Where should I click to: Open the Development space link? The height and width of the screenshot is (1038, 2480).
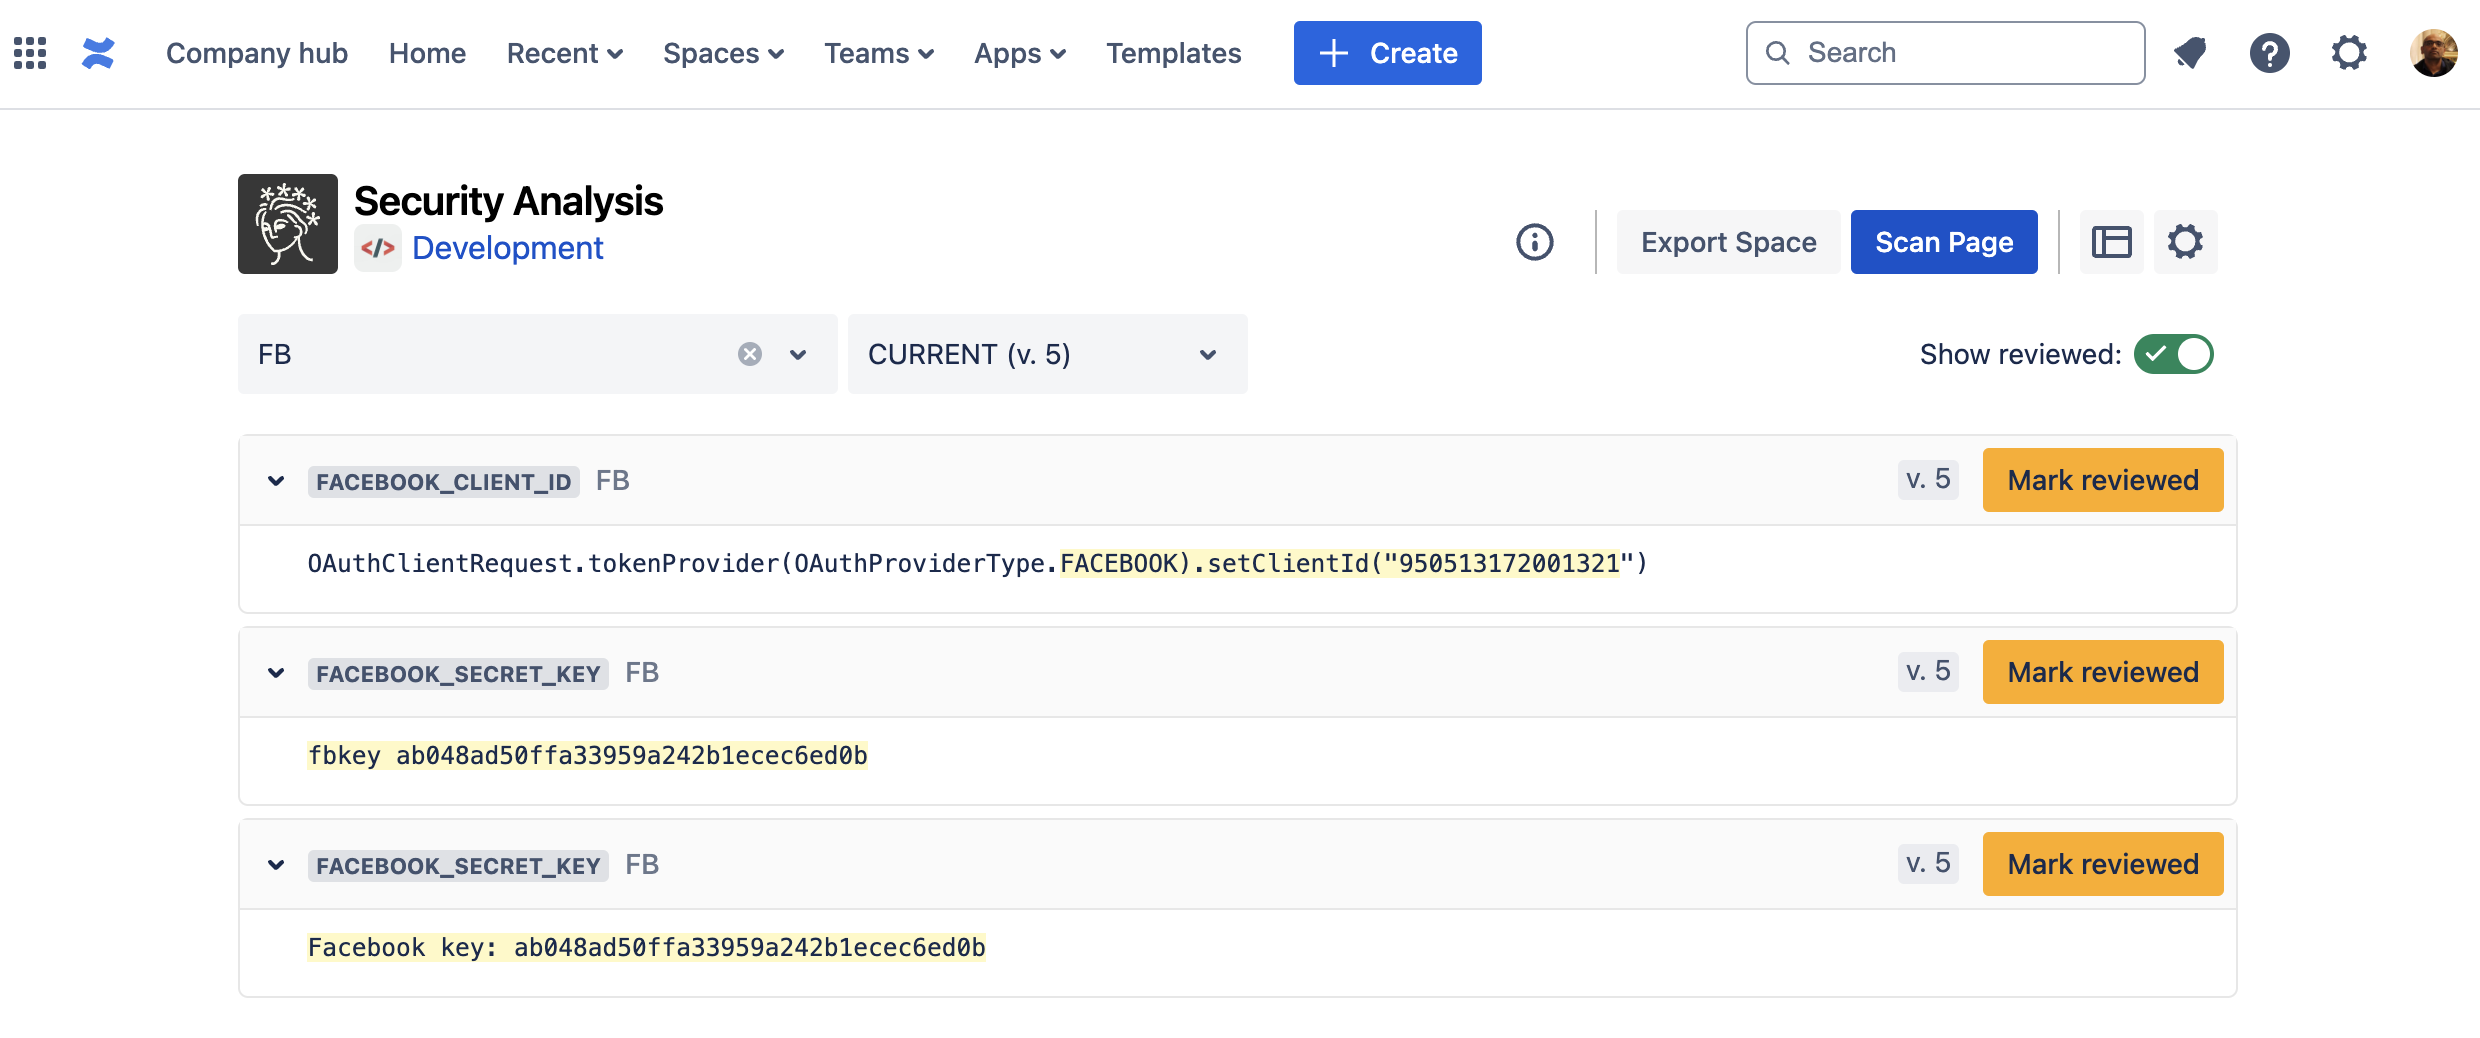[x=507, y=248]
